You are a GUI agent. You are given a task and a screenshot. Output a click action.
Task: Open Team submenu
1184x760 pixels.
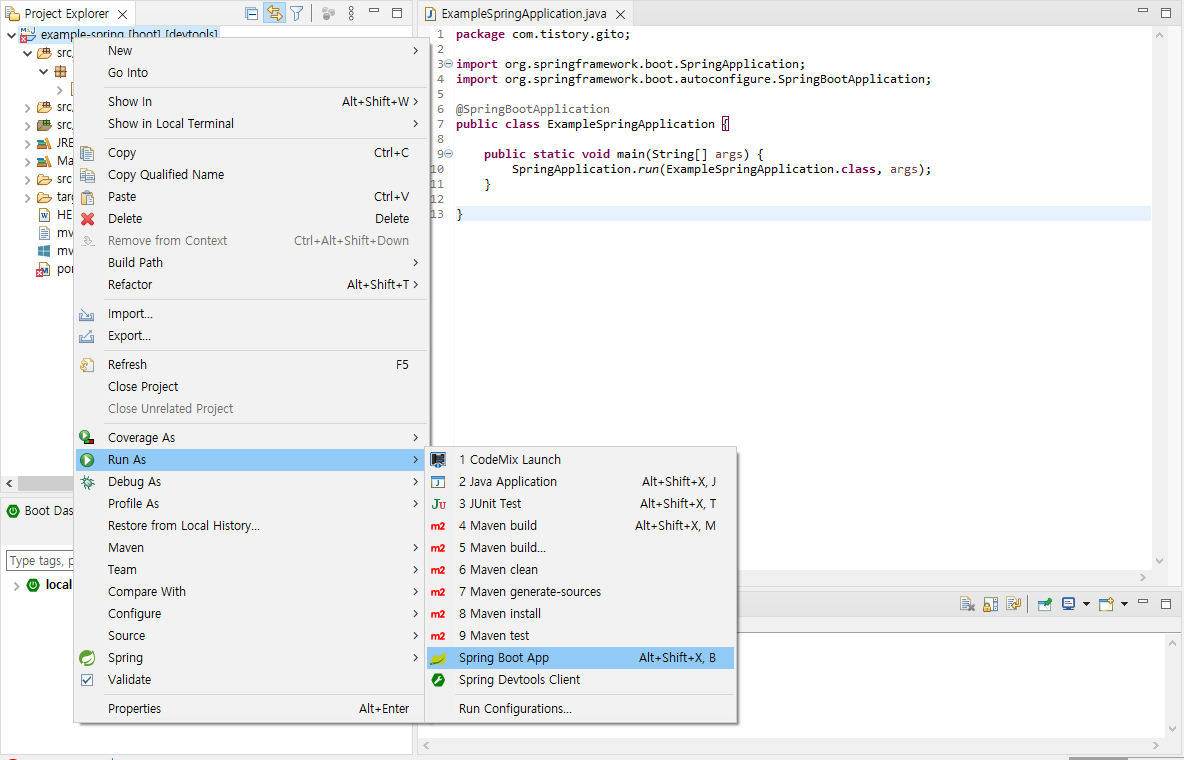coord(251,570)
